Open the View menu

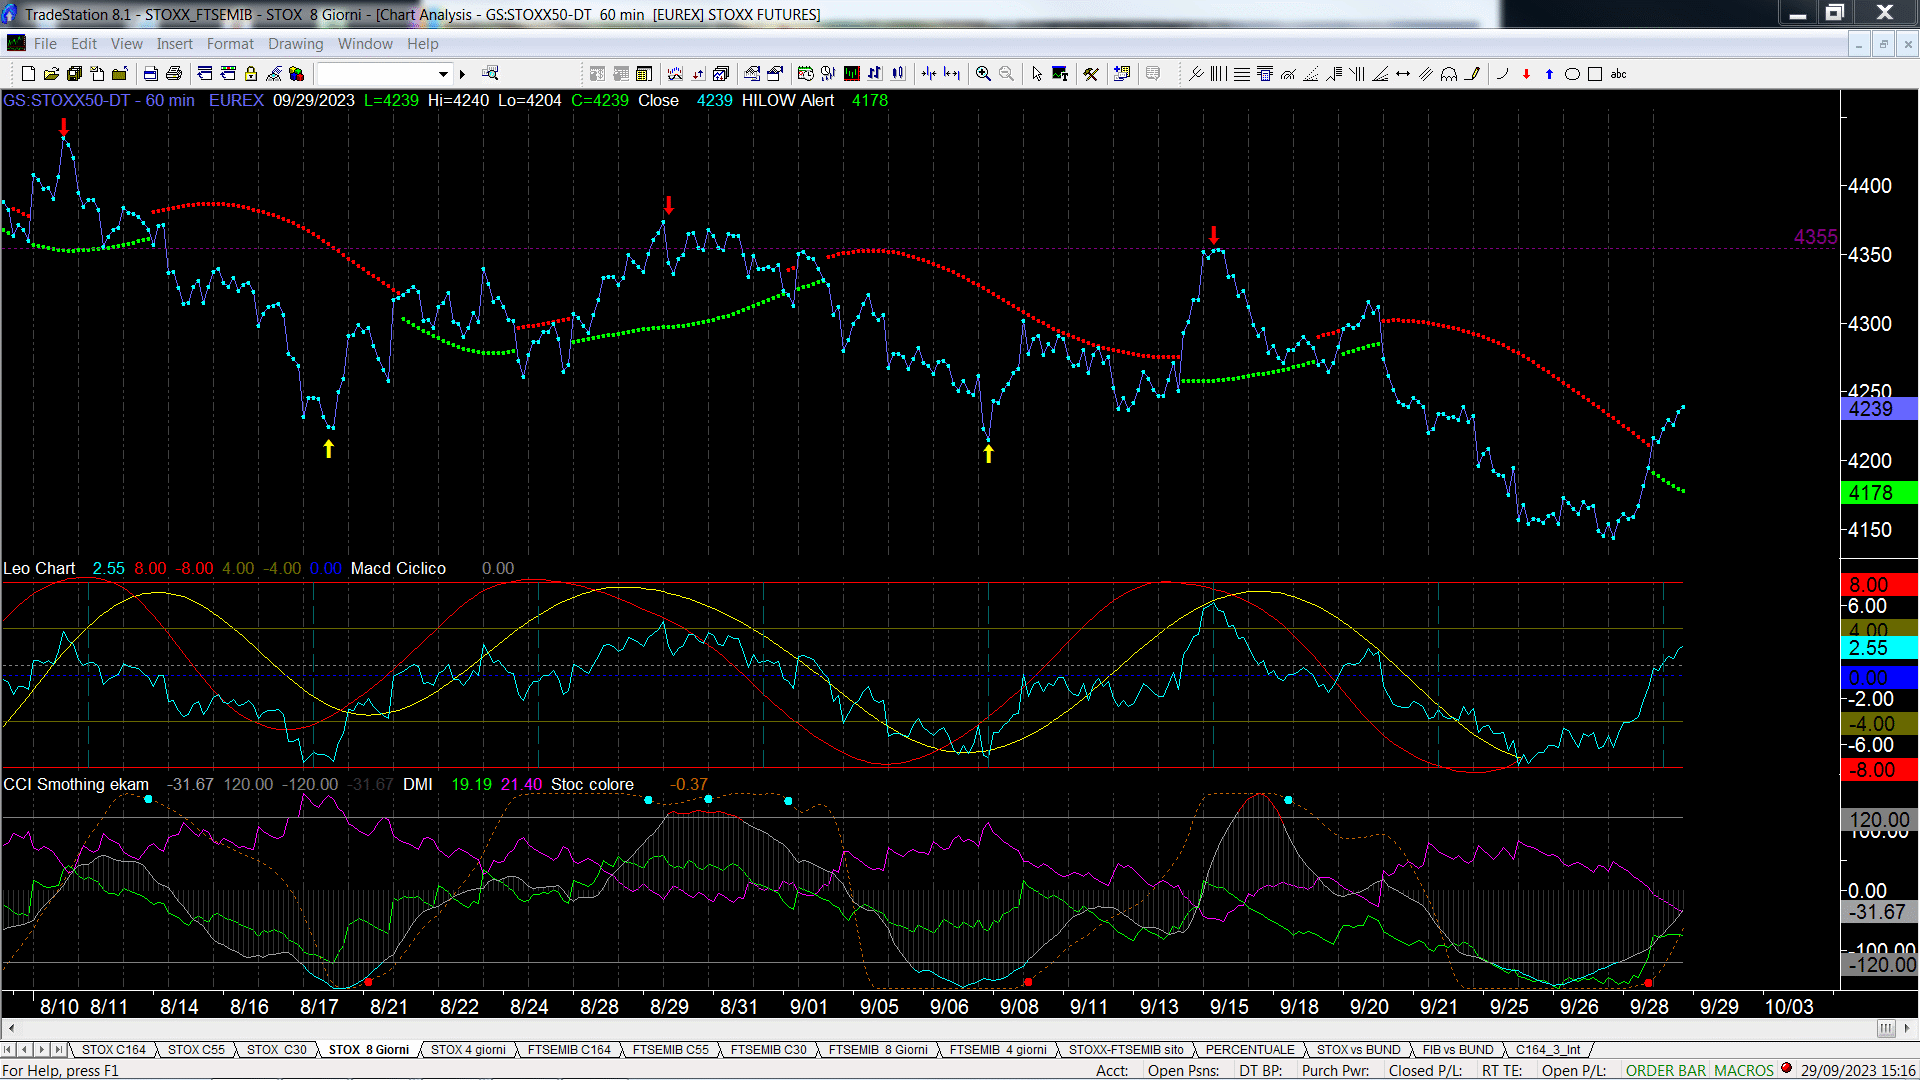coord(126,44)
